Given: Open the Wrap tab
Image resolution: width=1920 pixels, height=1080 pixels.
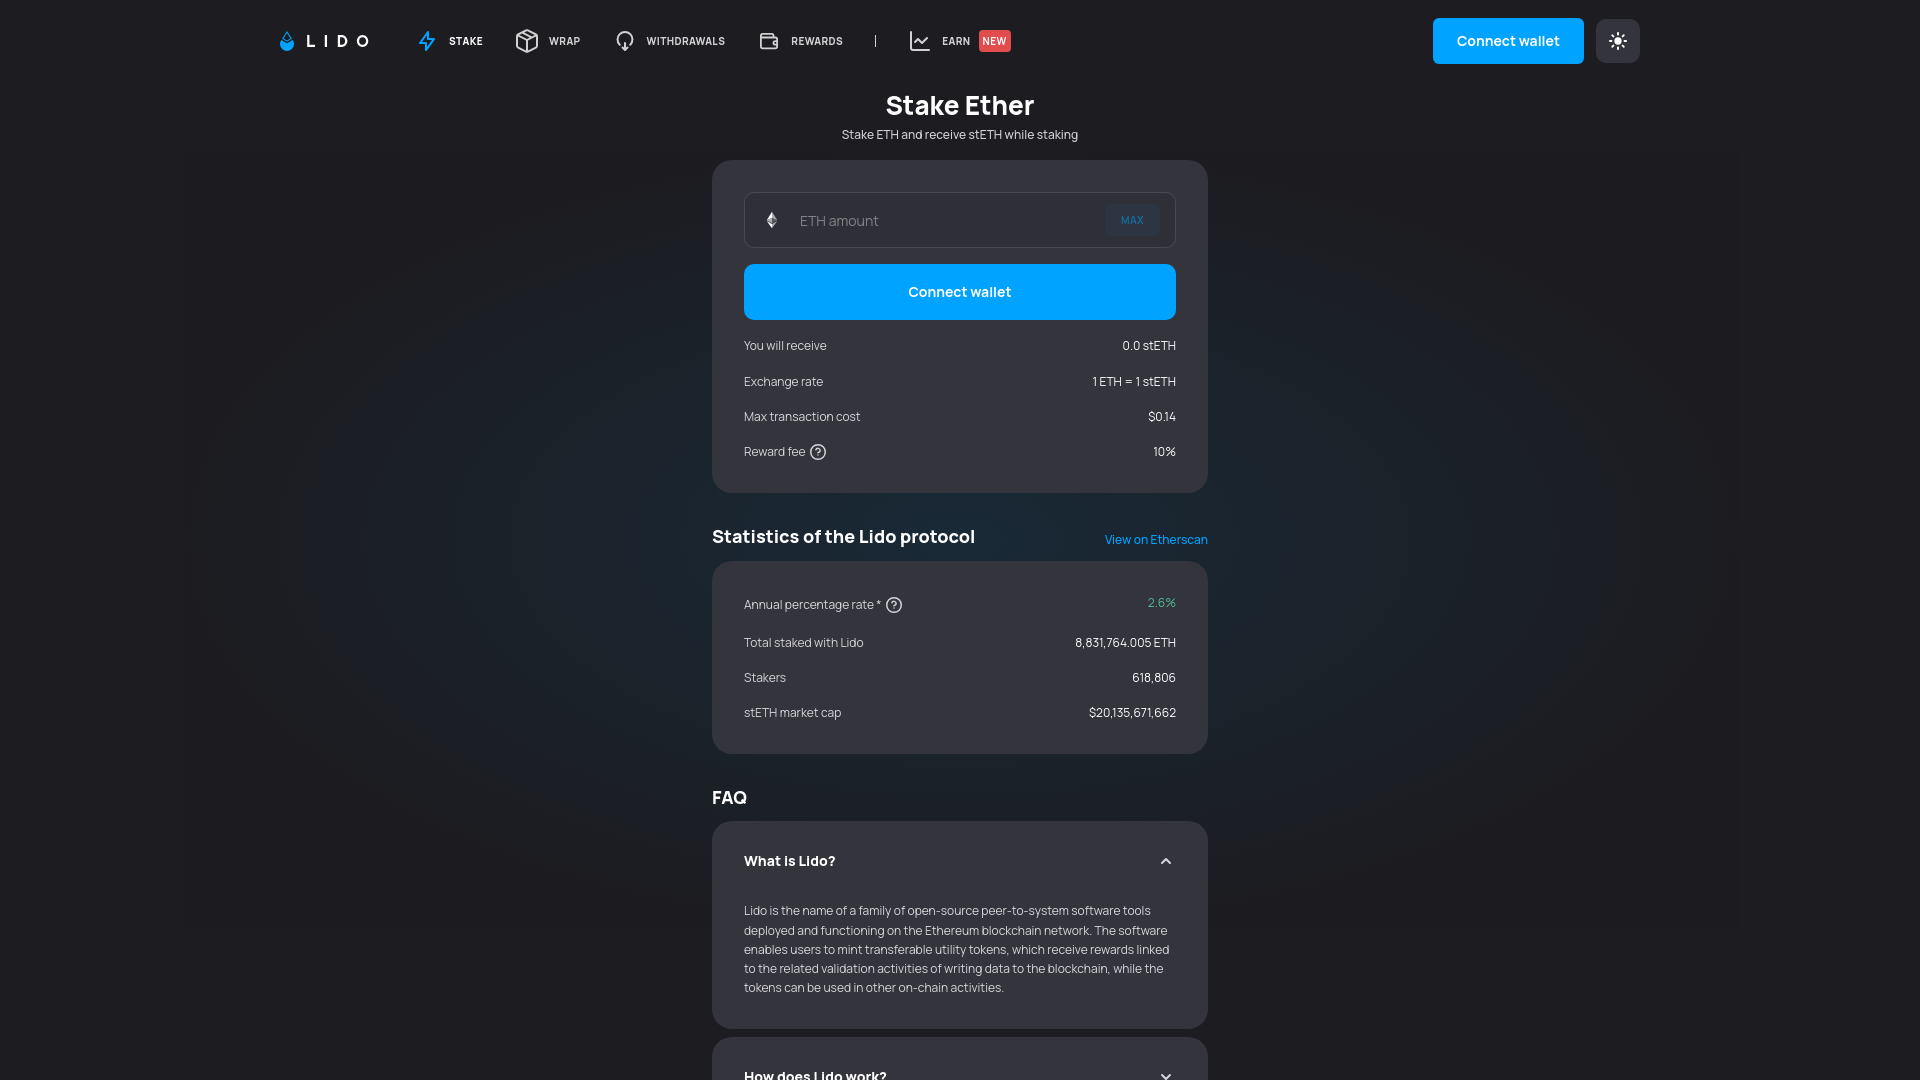Looking at the screenshot, I should 548,41.
